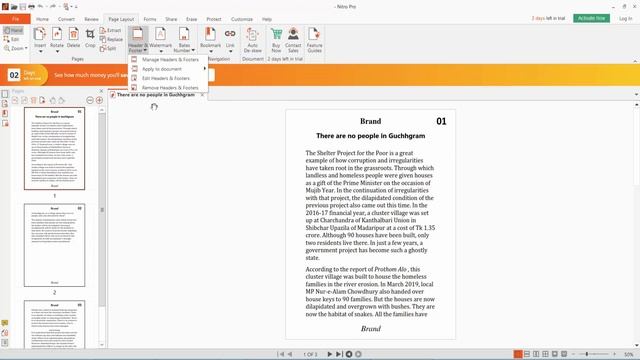Adjust the zoom slider handle
Image resolution: width=640 pixels, height=360 pixels.
(587, 354)
